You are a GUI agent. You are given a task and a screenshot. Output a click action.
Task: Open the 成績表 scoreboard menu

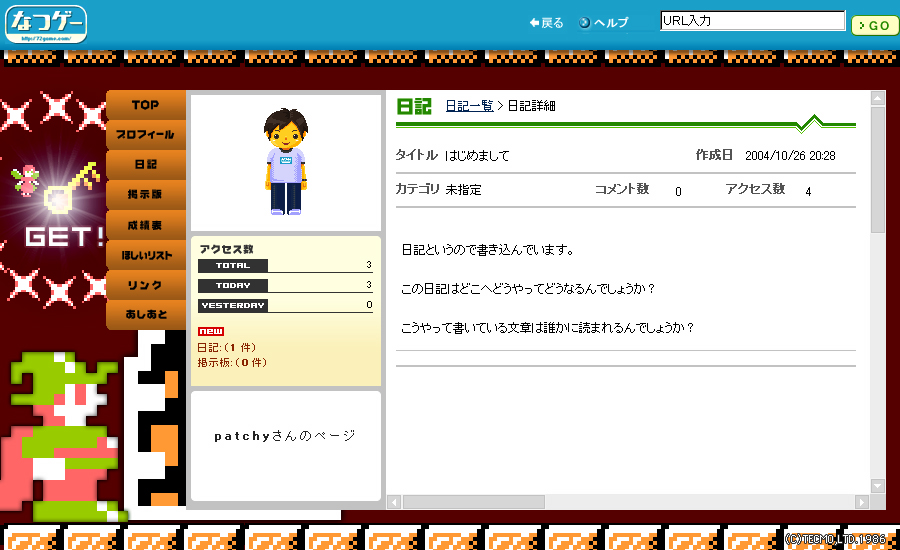pyautogui.click(x=146, y=225)
